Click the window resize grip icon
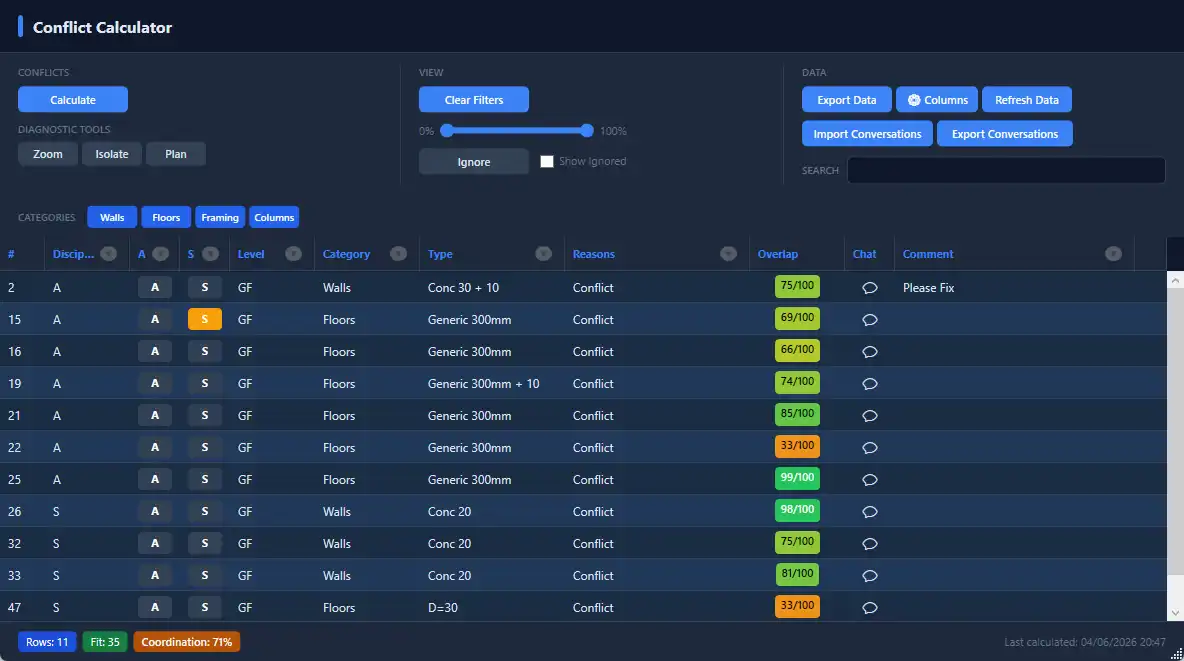Viewport: 1184px width, 661px height. click(1176, 654)
